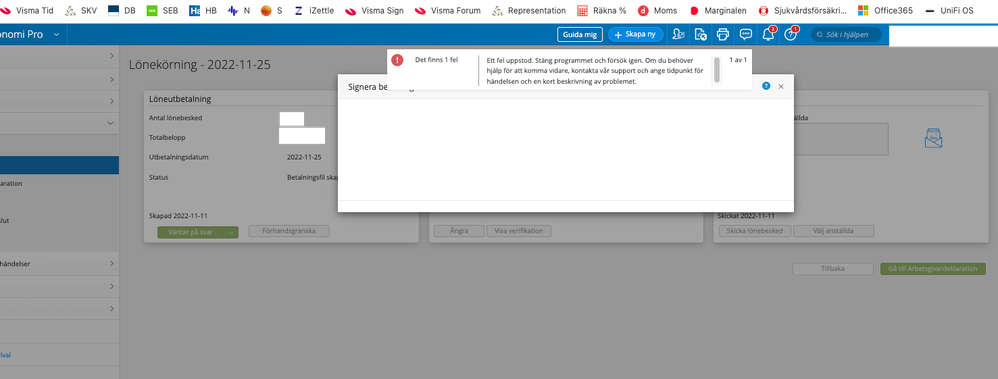
Task: Click the Ångra button
Action: [459, 231]
